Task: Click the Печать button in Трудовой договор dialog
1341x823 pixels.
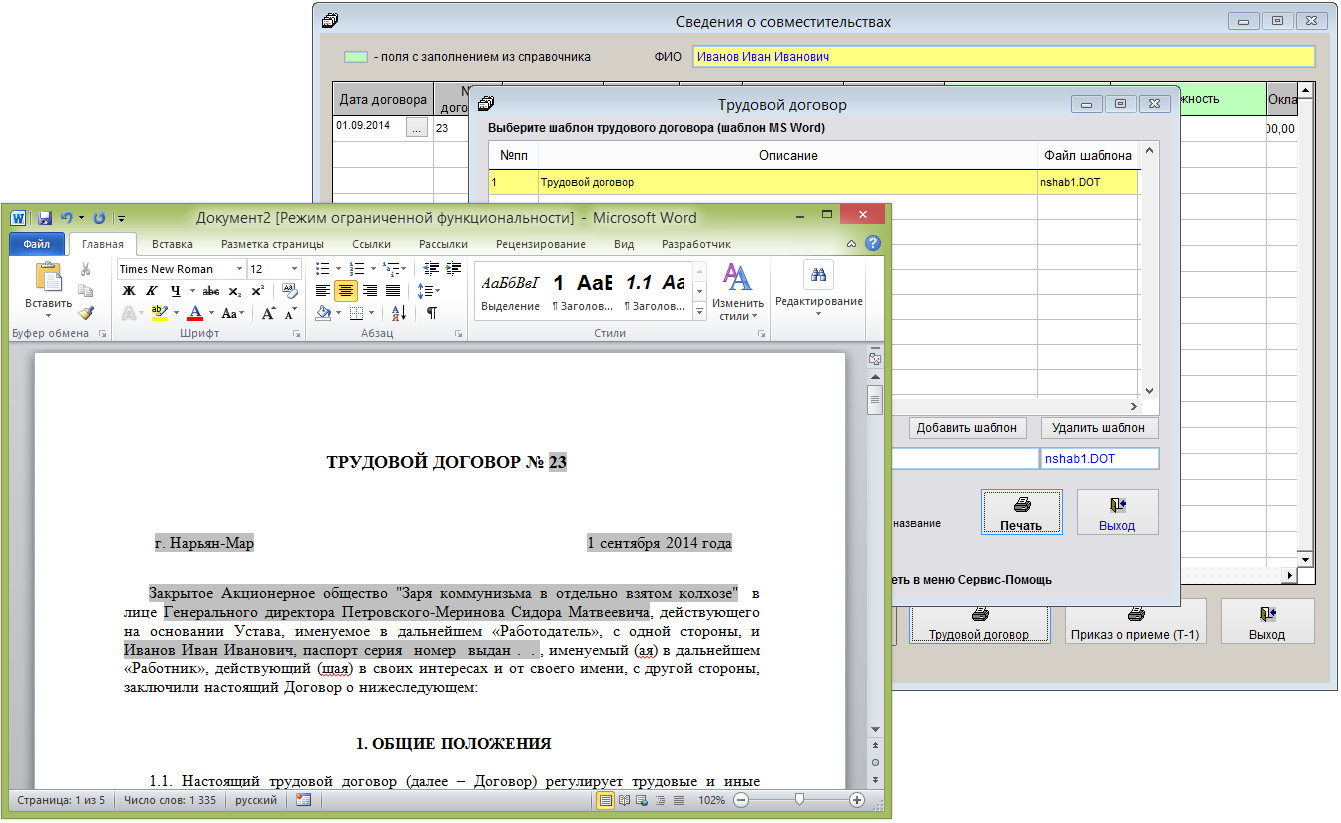Action: 1021,512
